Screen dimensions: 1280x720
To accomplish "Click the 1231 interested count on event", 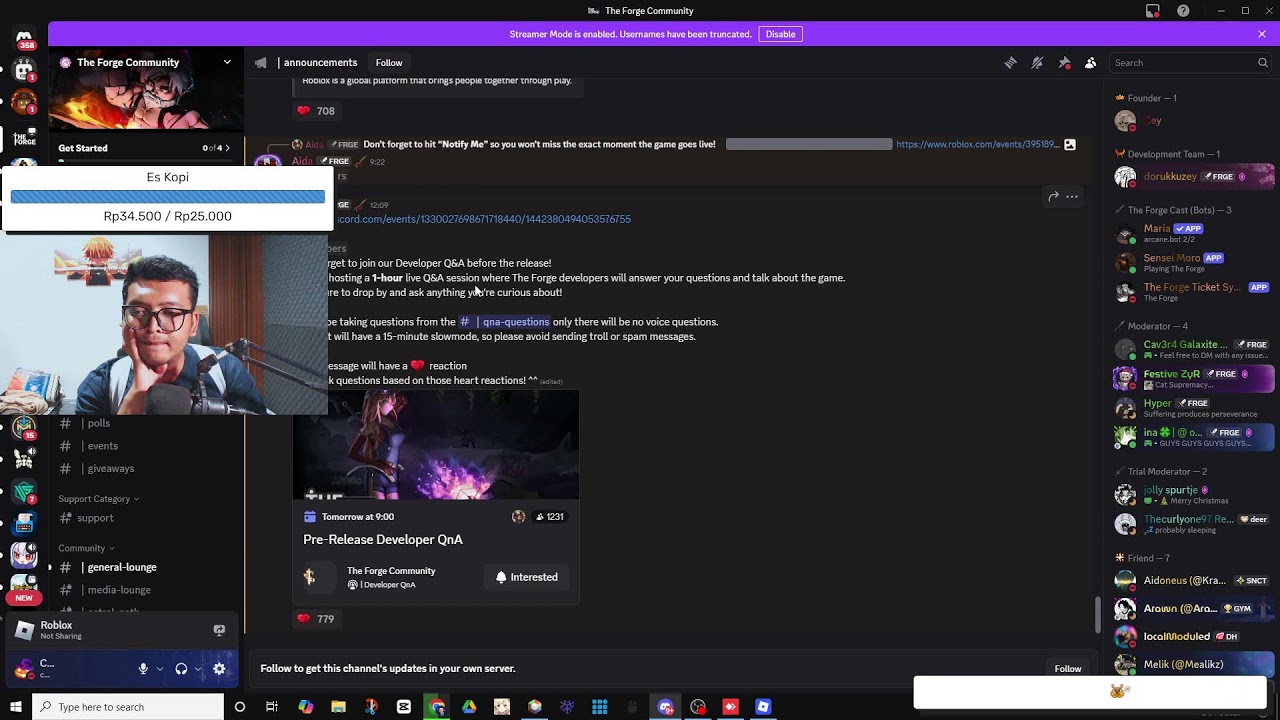I will (x=549, y=517).
